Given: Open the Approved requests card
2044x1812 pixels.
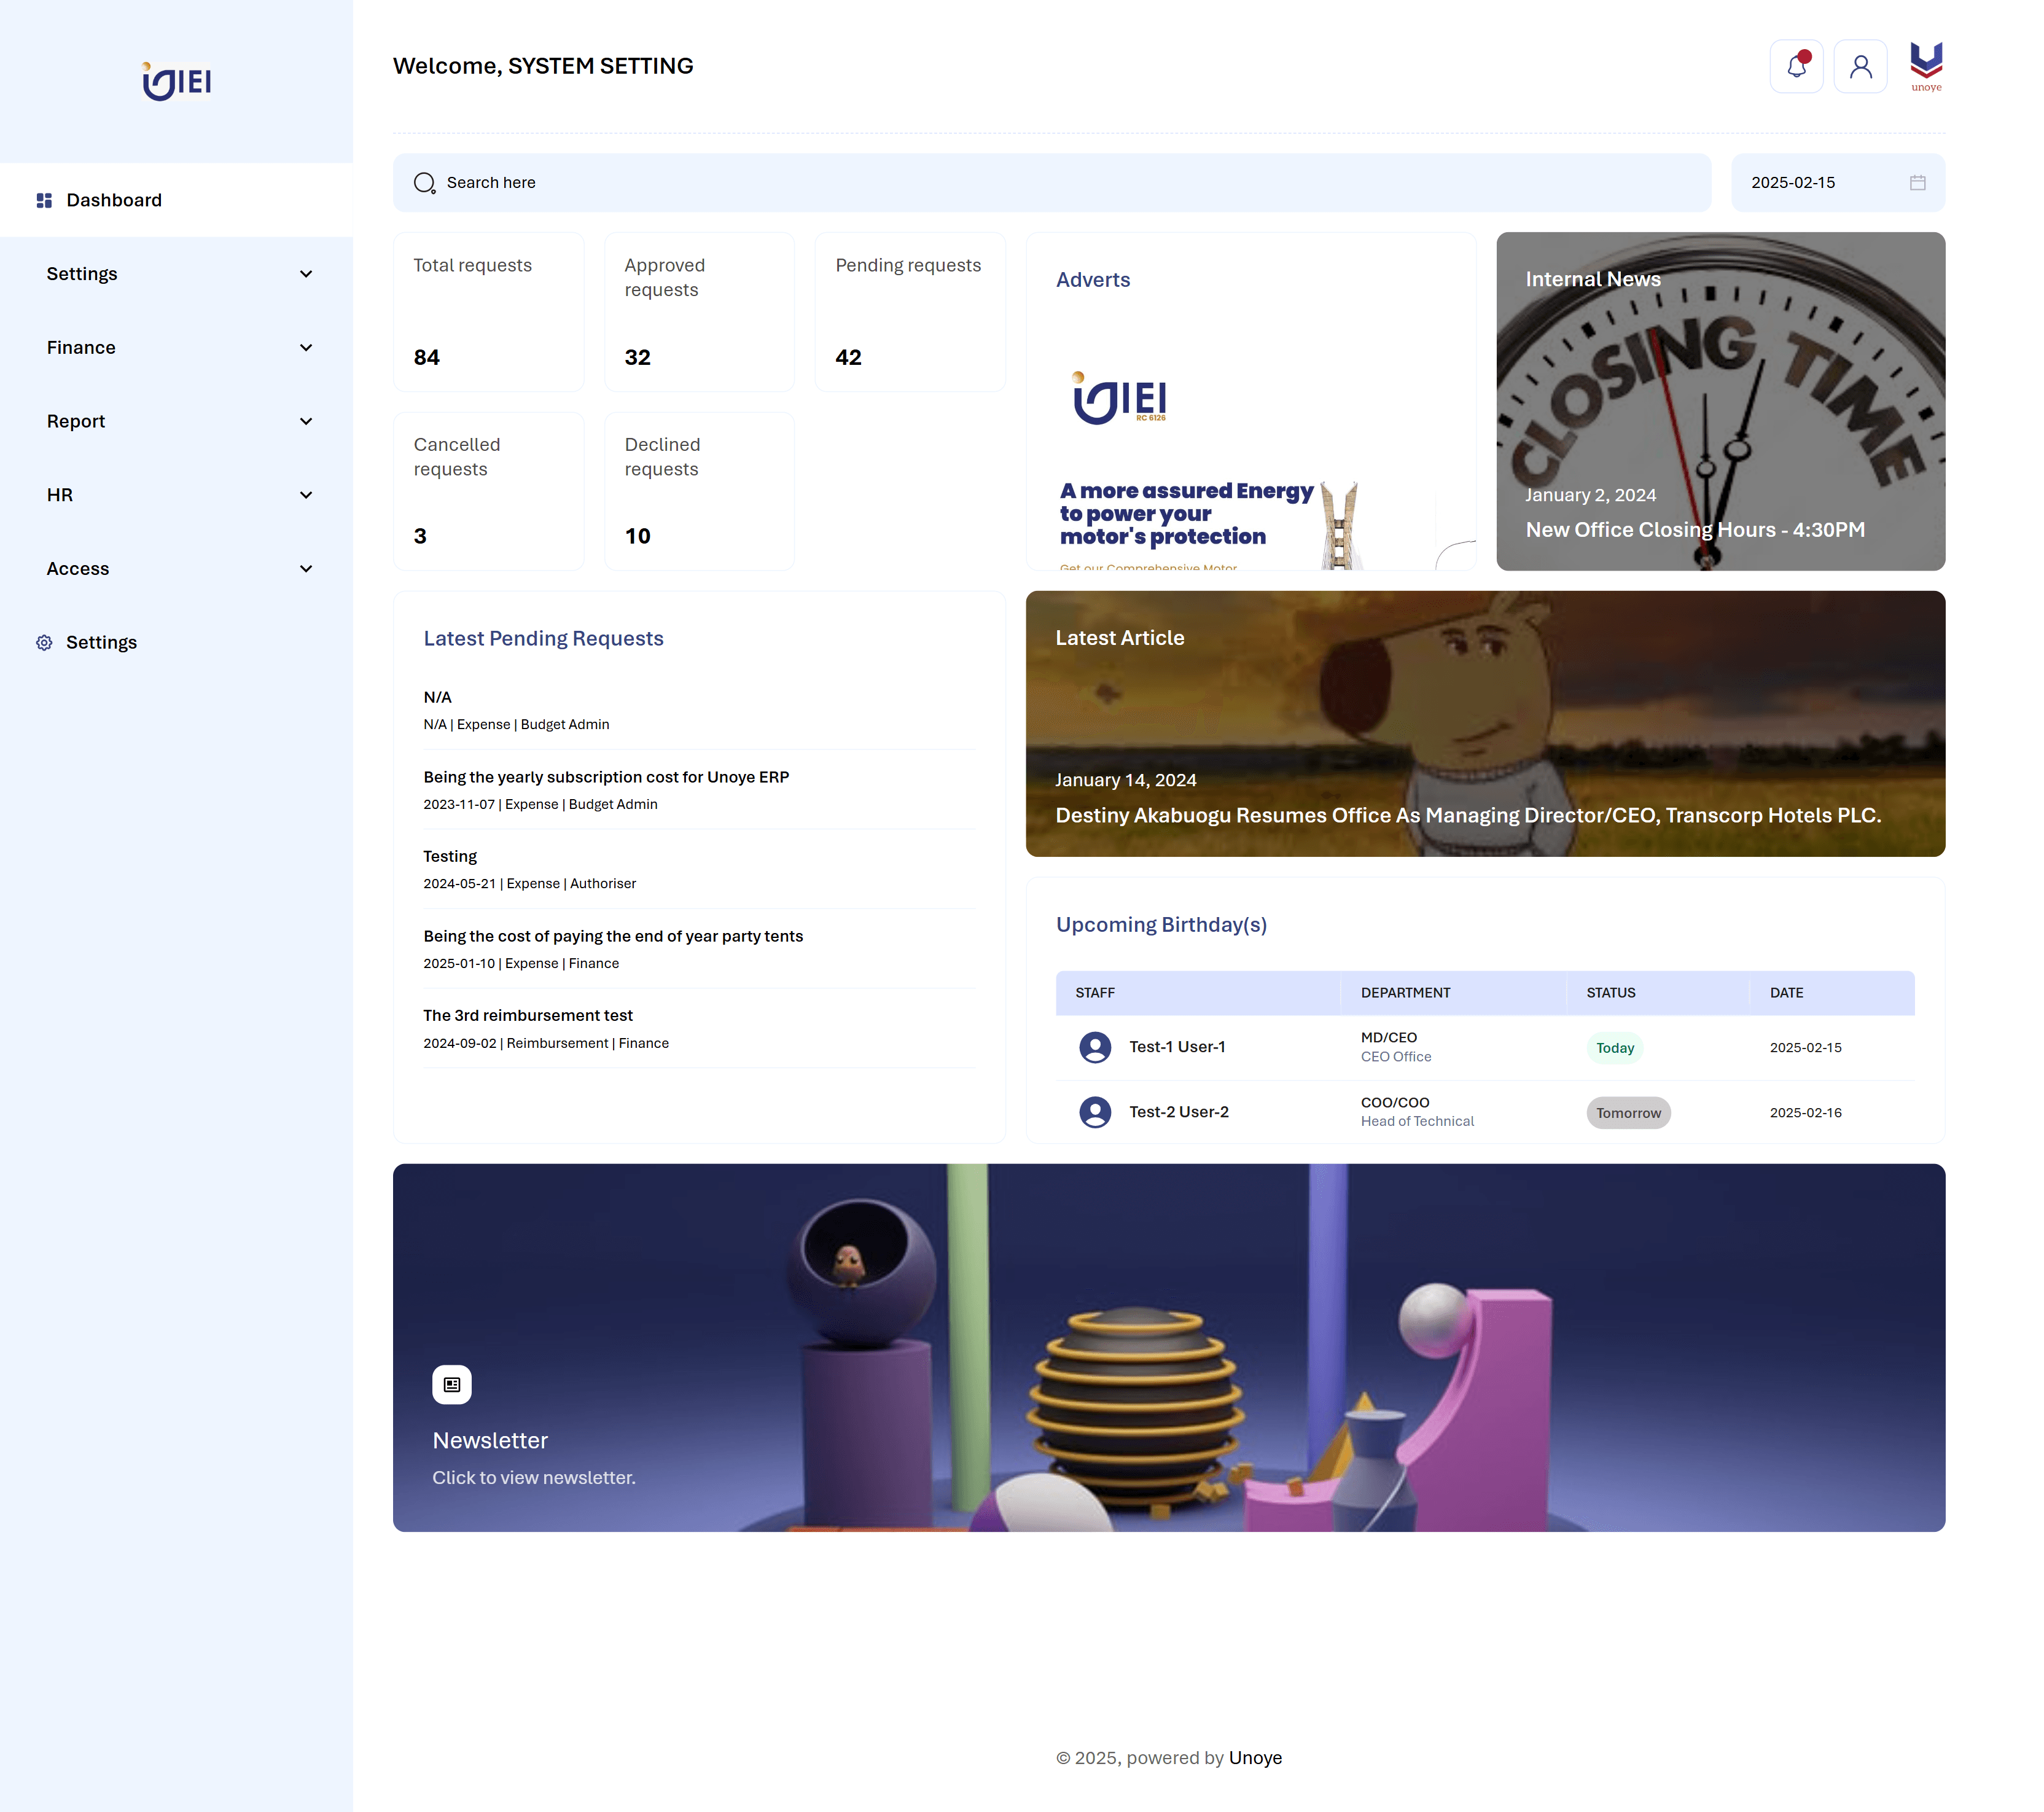Looking at the screenshot, I should [x=700, y=312].
